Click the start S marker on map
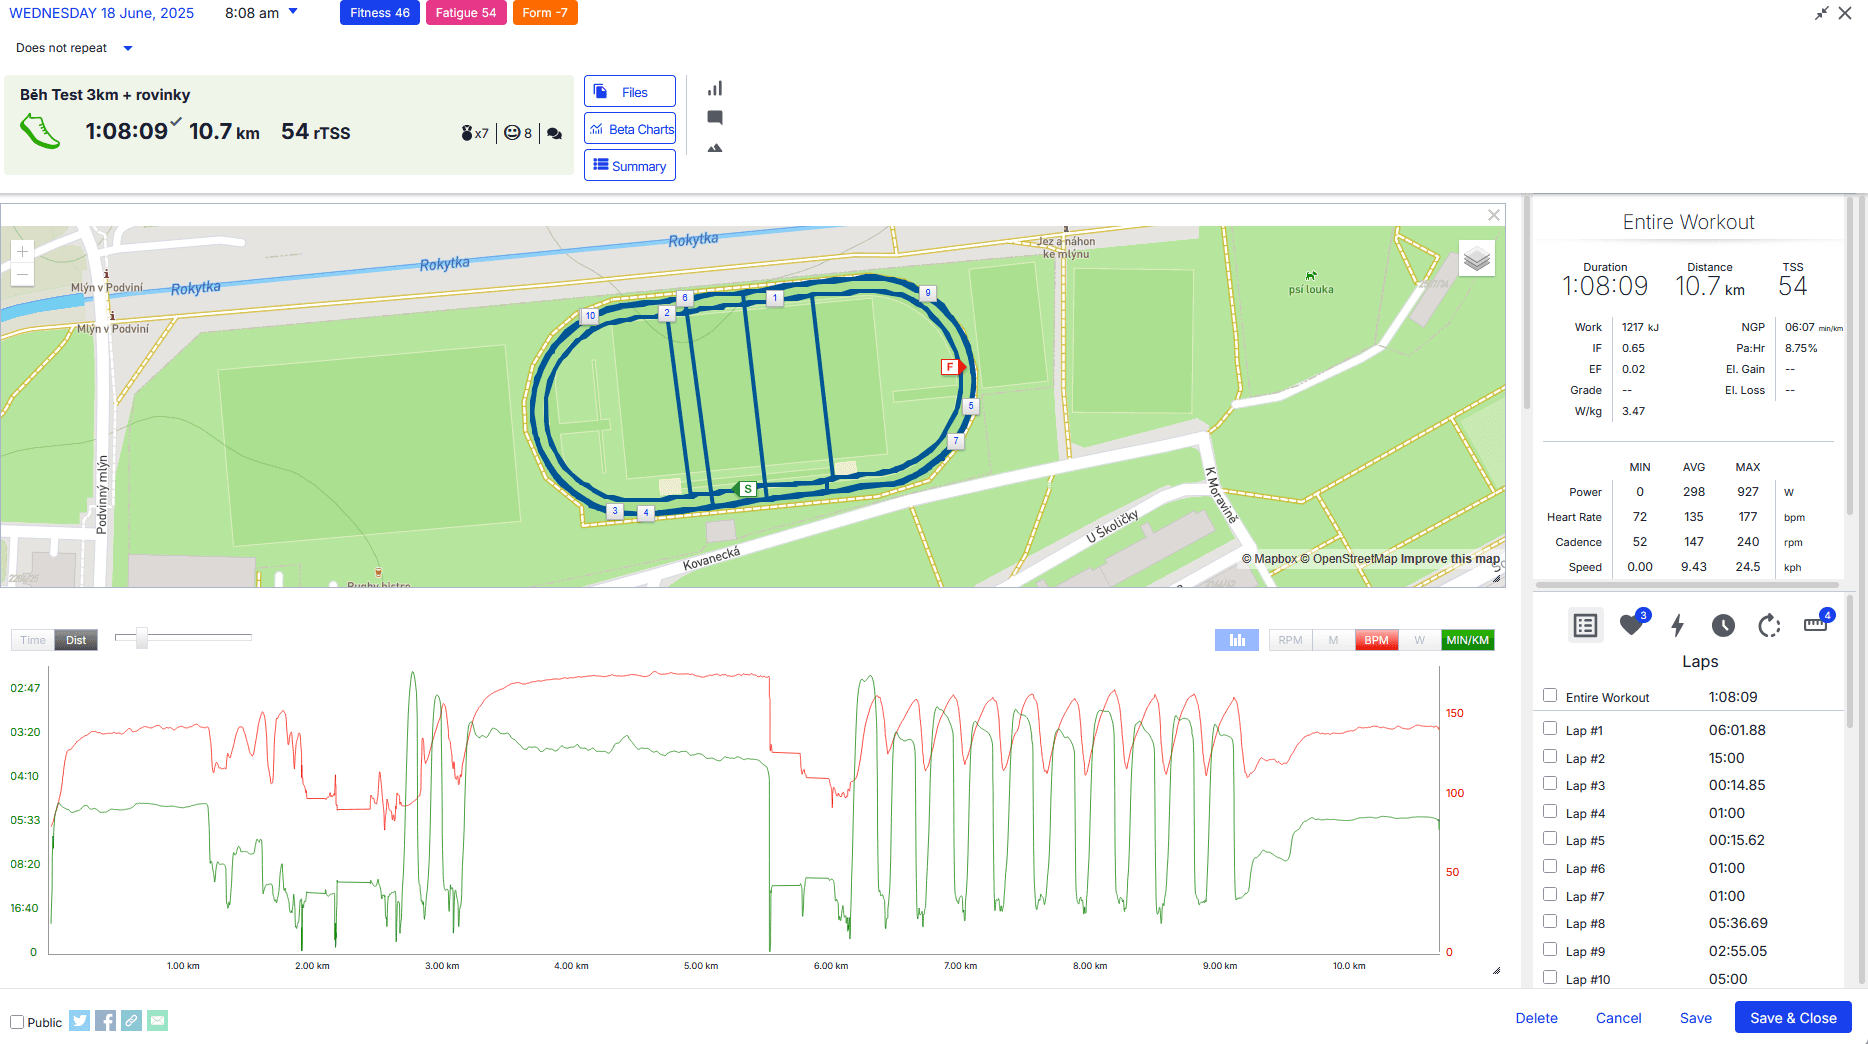Screen dimensions: 1868x1044 [x=746, y=489]
